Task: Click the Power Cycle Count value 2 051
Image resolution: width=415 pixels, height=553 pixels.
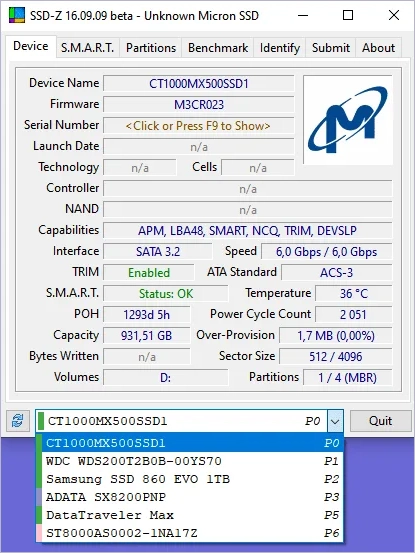Action: (354, 315)
